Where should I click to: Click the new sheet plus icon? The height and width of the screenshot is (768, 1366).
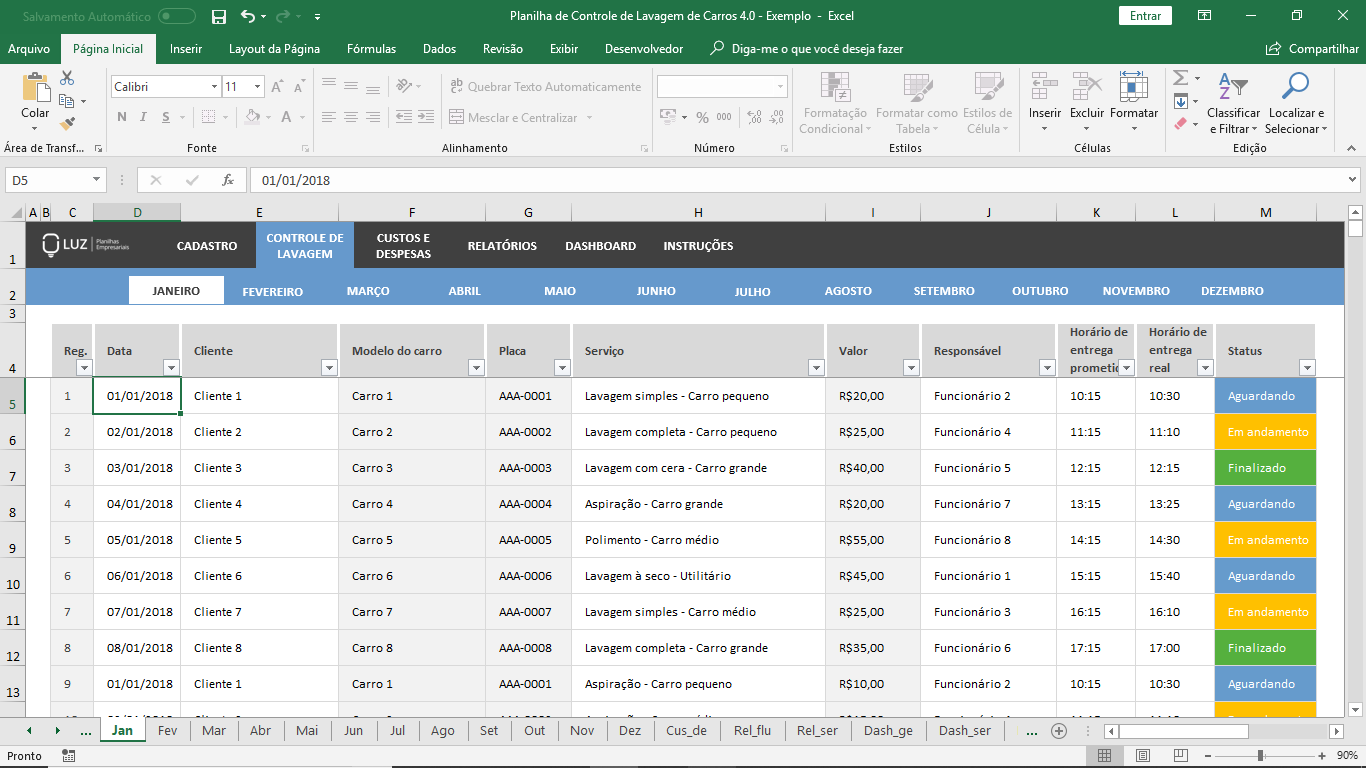coord(1059,731)
